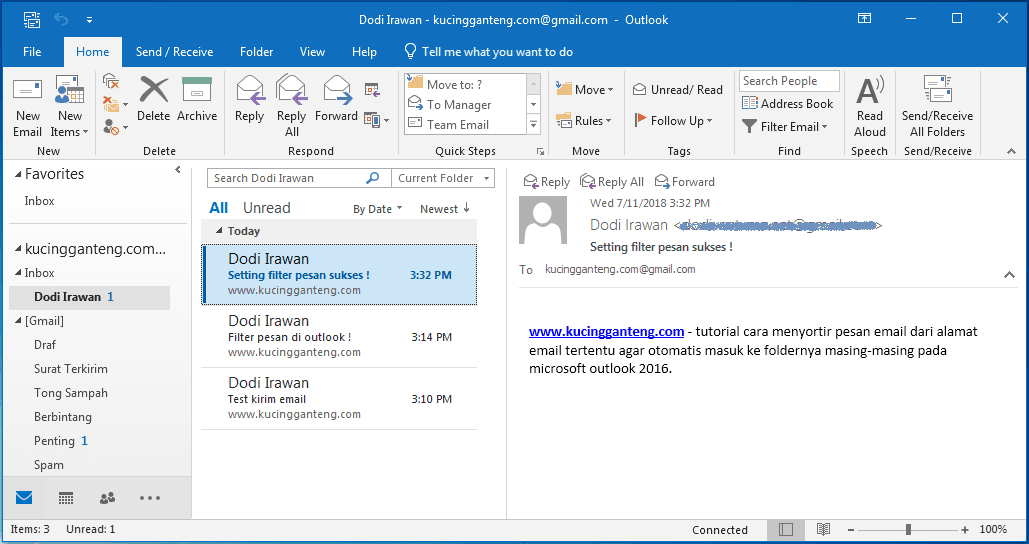This screenshot has height=544, width=1029.
Task: Open the Rules dropdown
Action: point(583,121)
